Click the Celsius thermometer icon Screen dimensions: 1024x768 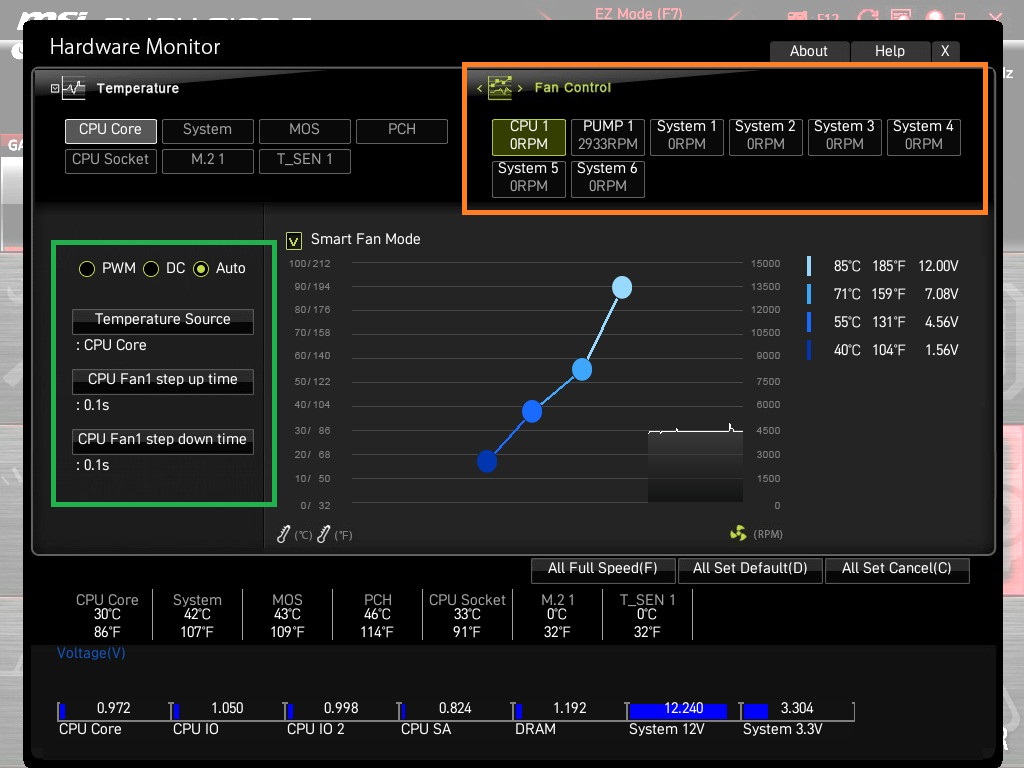(283, 534)
